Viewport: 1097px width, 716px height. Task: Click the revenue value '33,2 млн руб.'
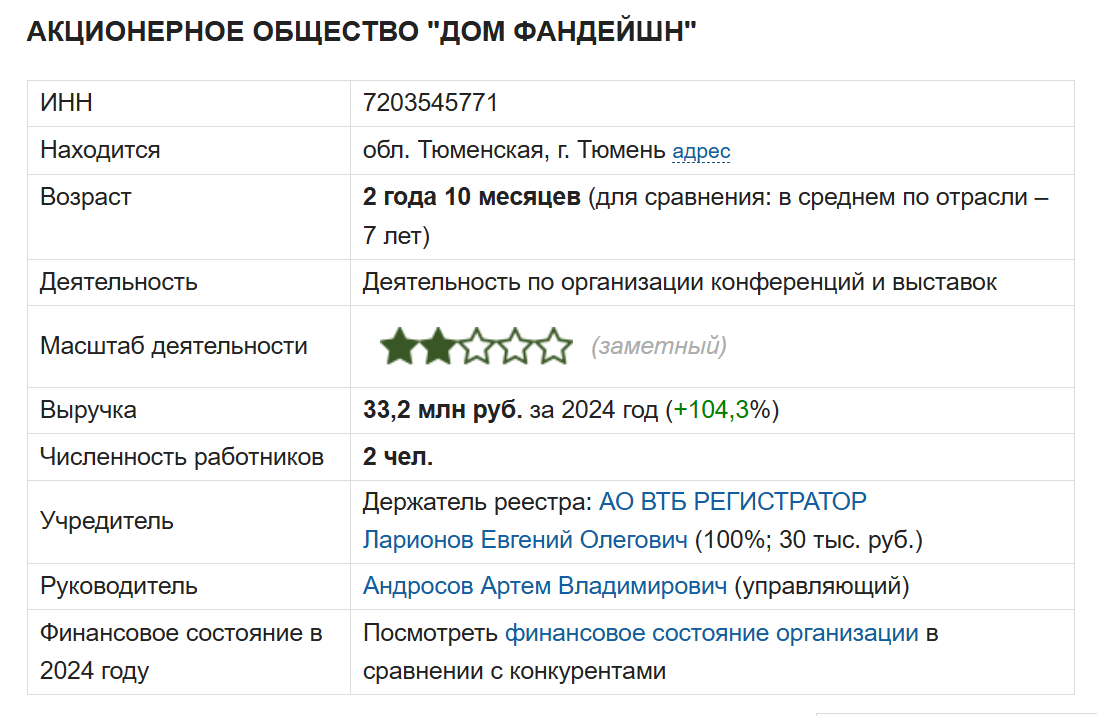(x=442, y=410)
